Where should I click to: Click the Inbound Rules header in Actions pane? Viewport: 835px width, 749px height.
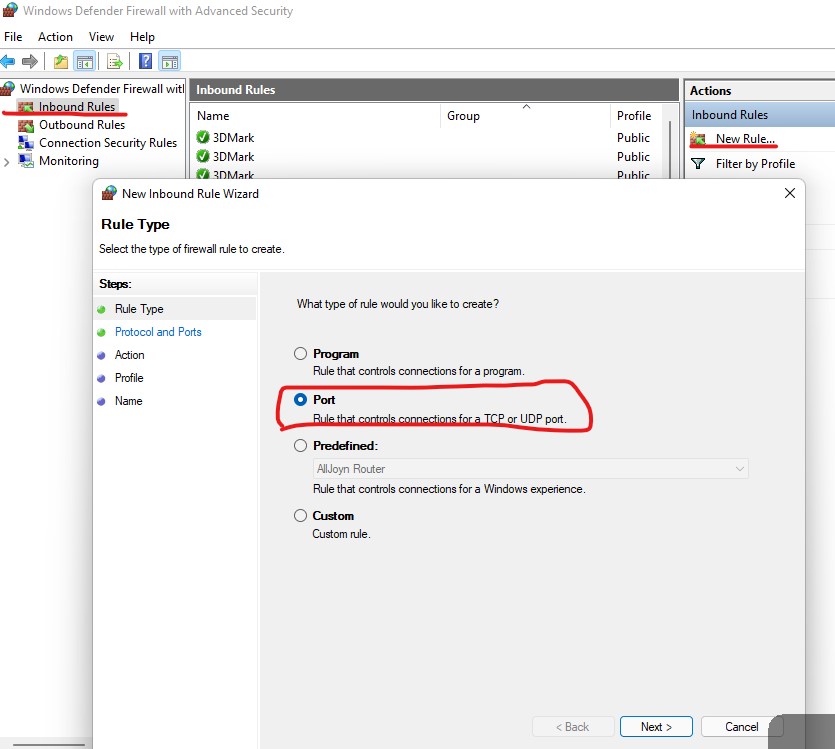point(760,114)
